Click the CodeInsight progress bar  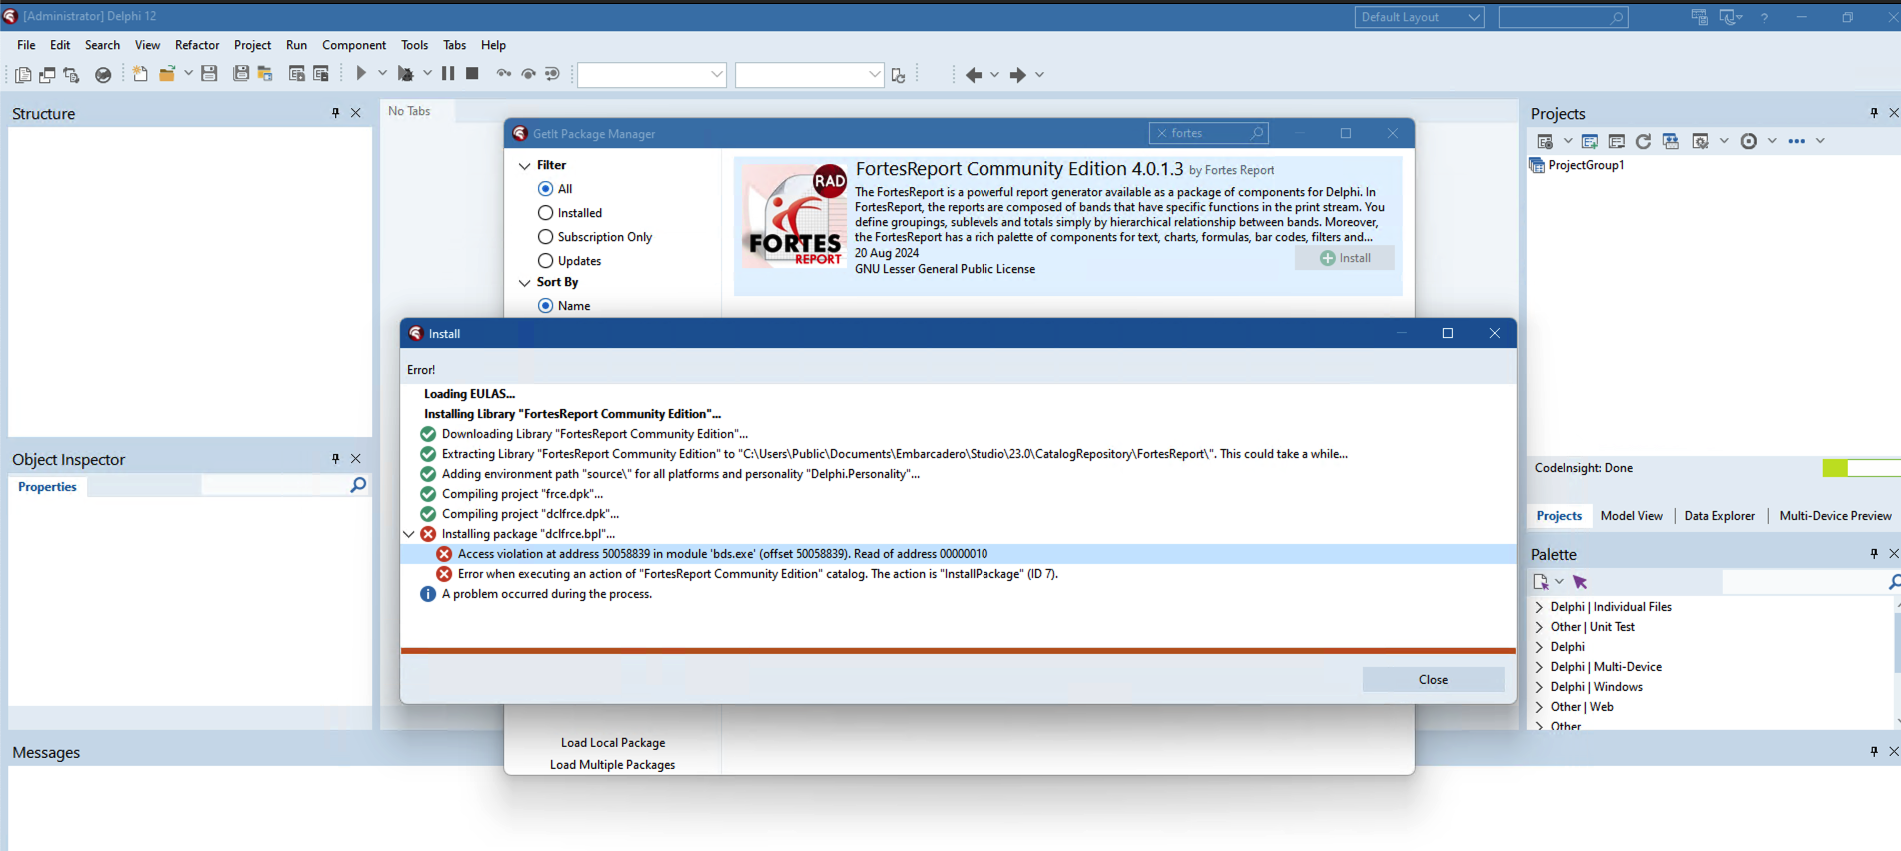(x=1861, y=468)
